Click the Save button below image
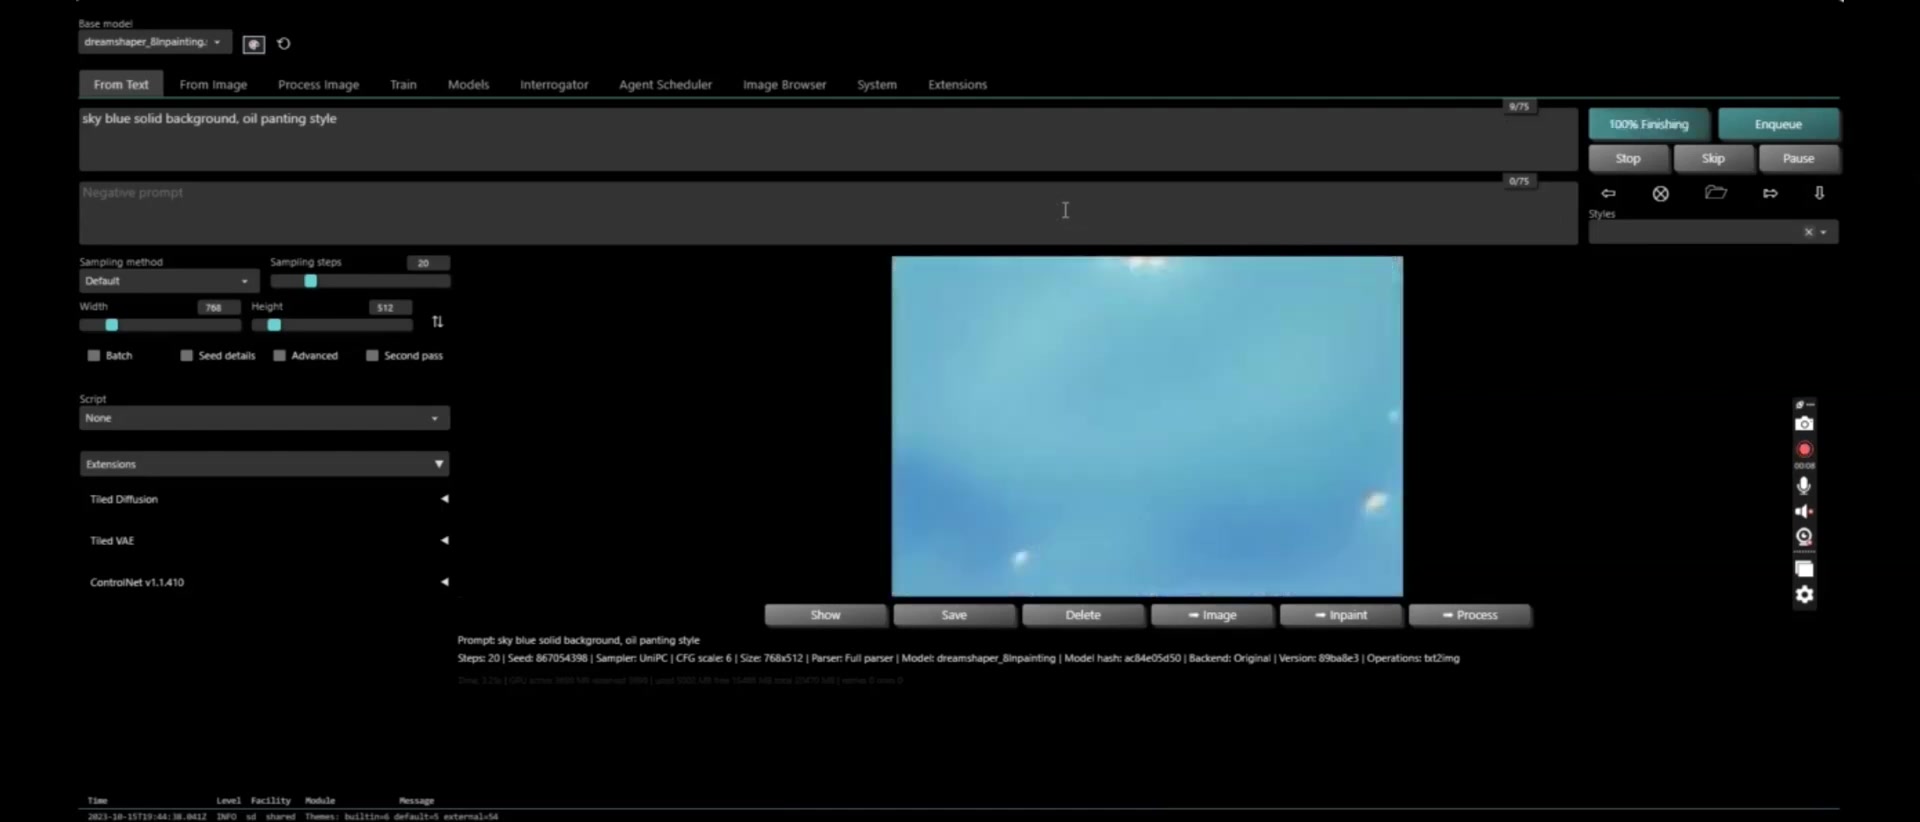The height and width of the screenshot is (822, 1920). pos(954,615)
